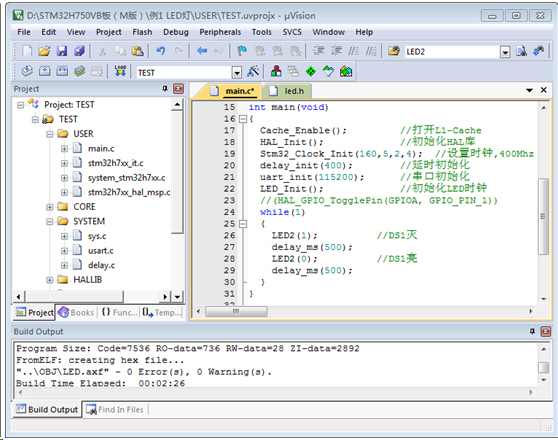Save the current file with the floppy disk icon
558x440 pixels.
(62, 51)
